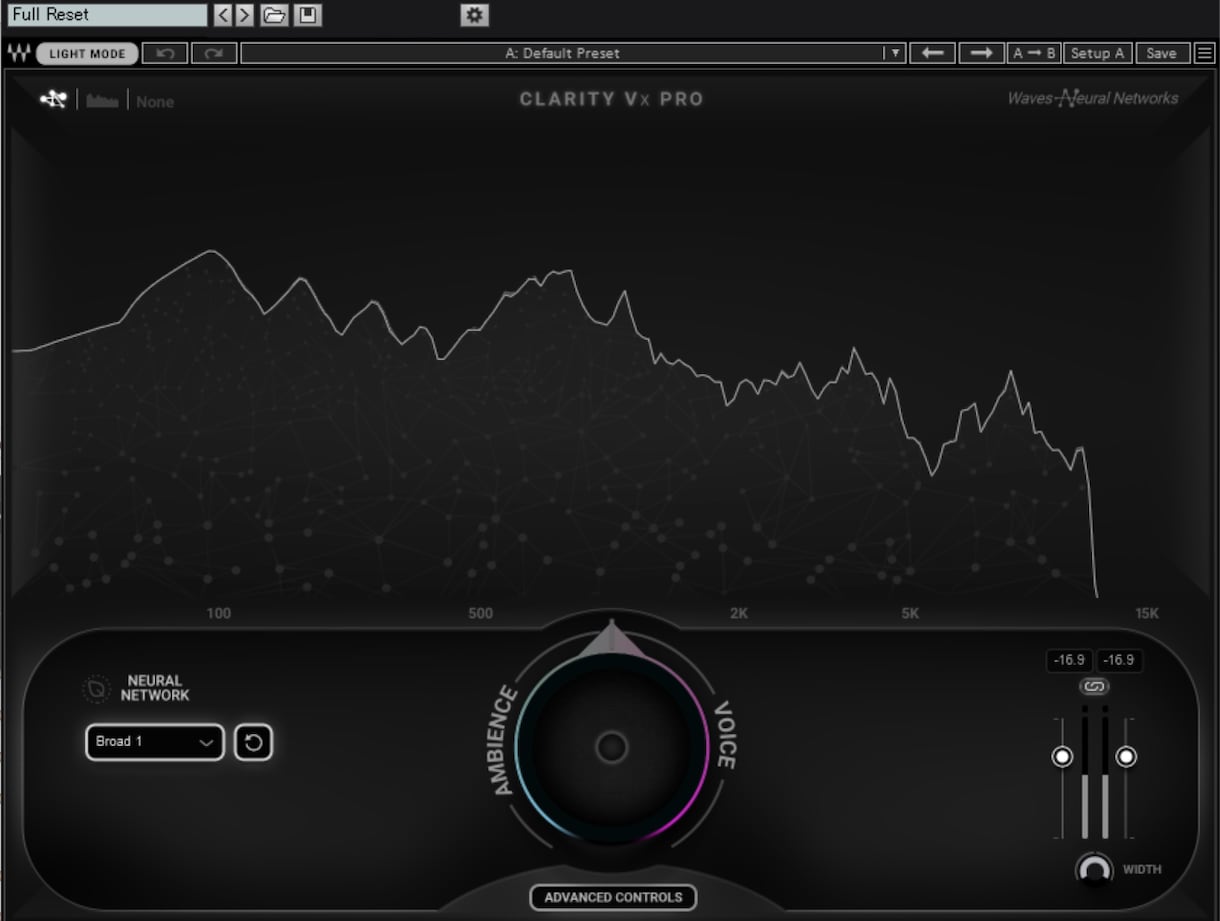Open the Broad 1 neural network dropdown
The width and height of the screenshot is (1220, 921).
[x=155, y=742]
